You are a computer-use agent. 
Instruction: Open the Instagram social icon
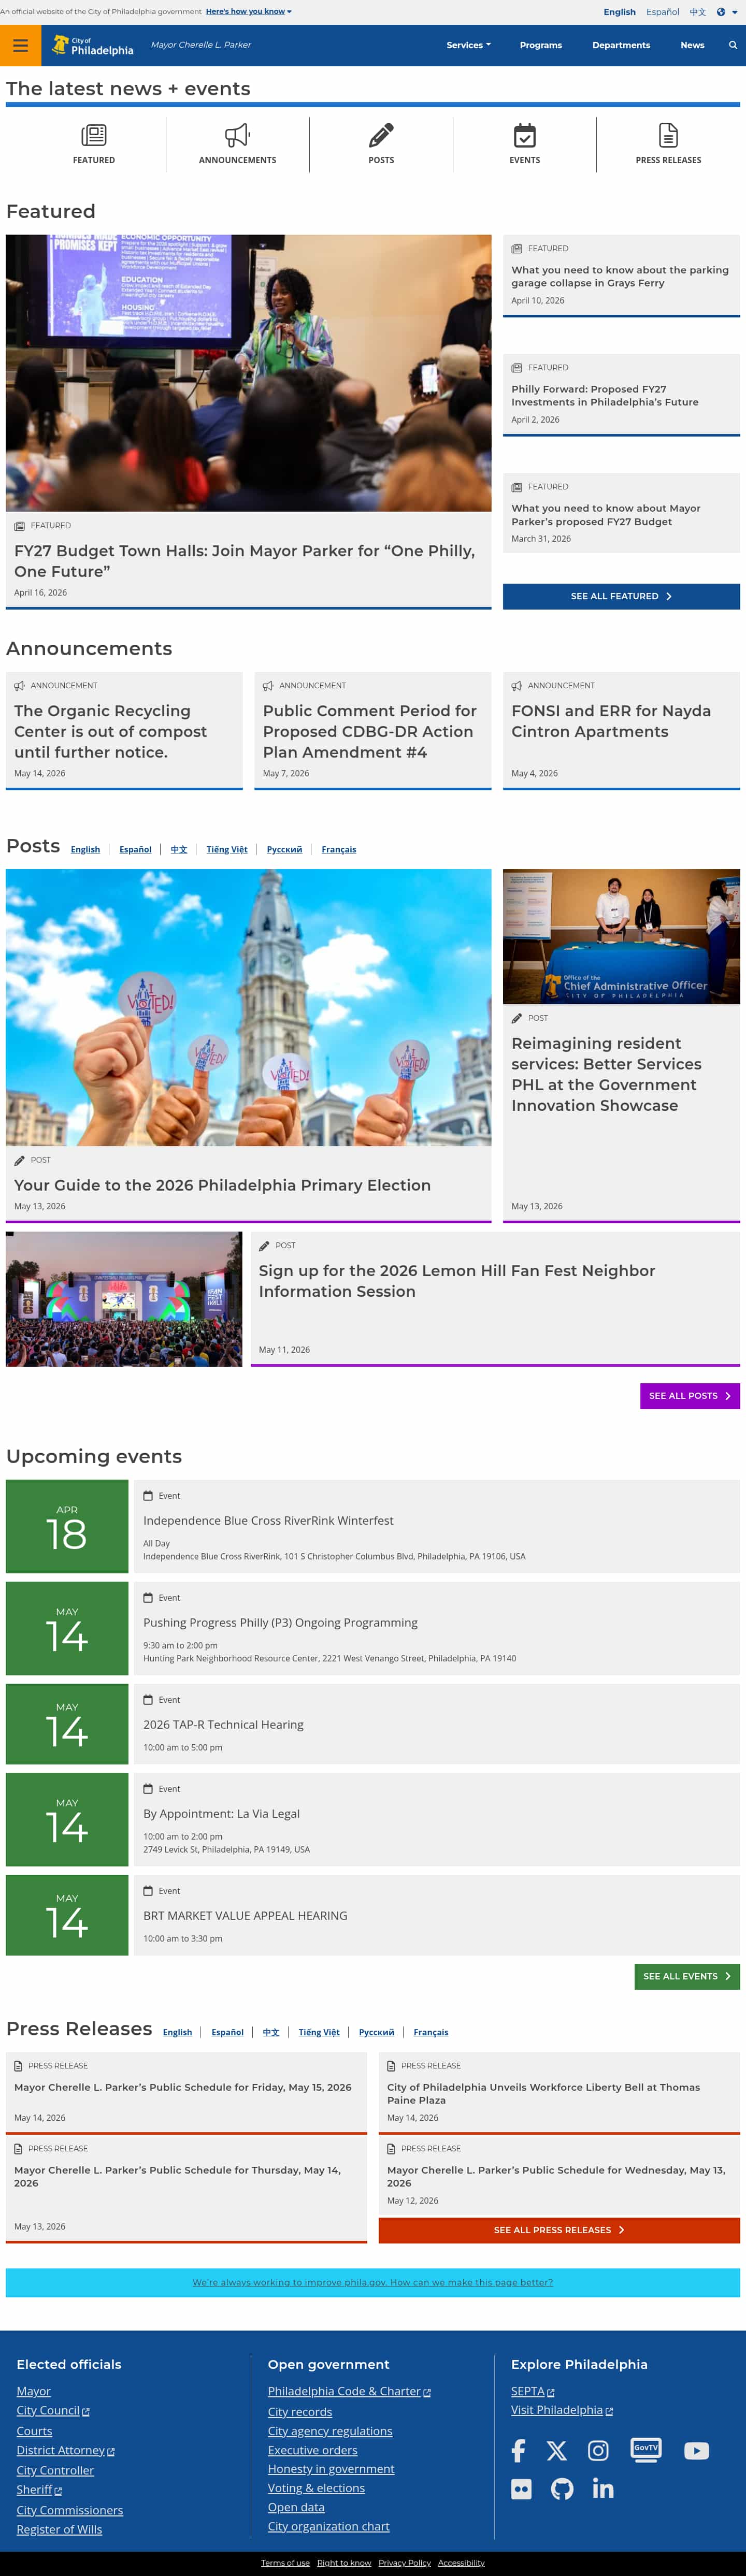pyautogui.click(x=598, y=2450)
